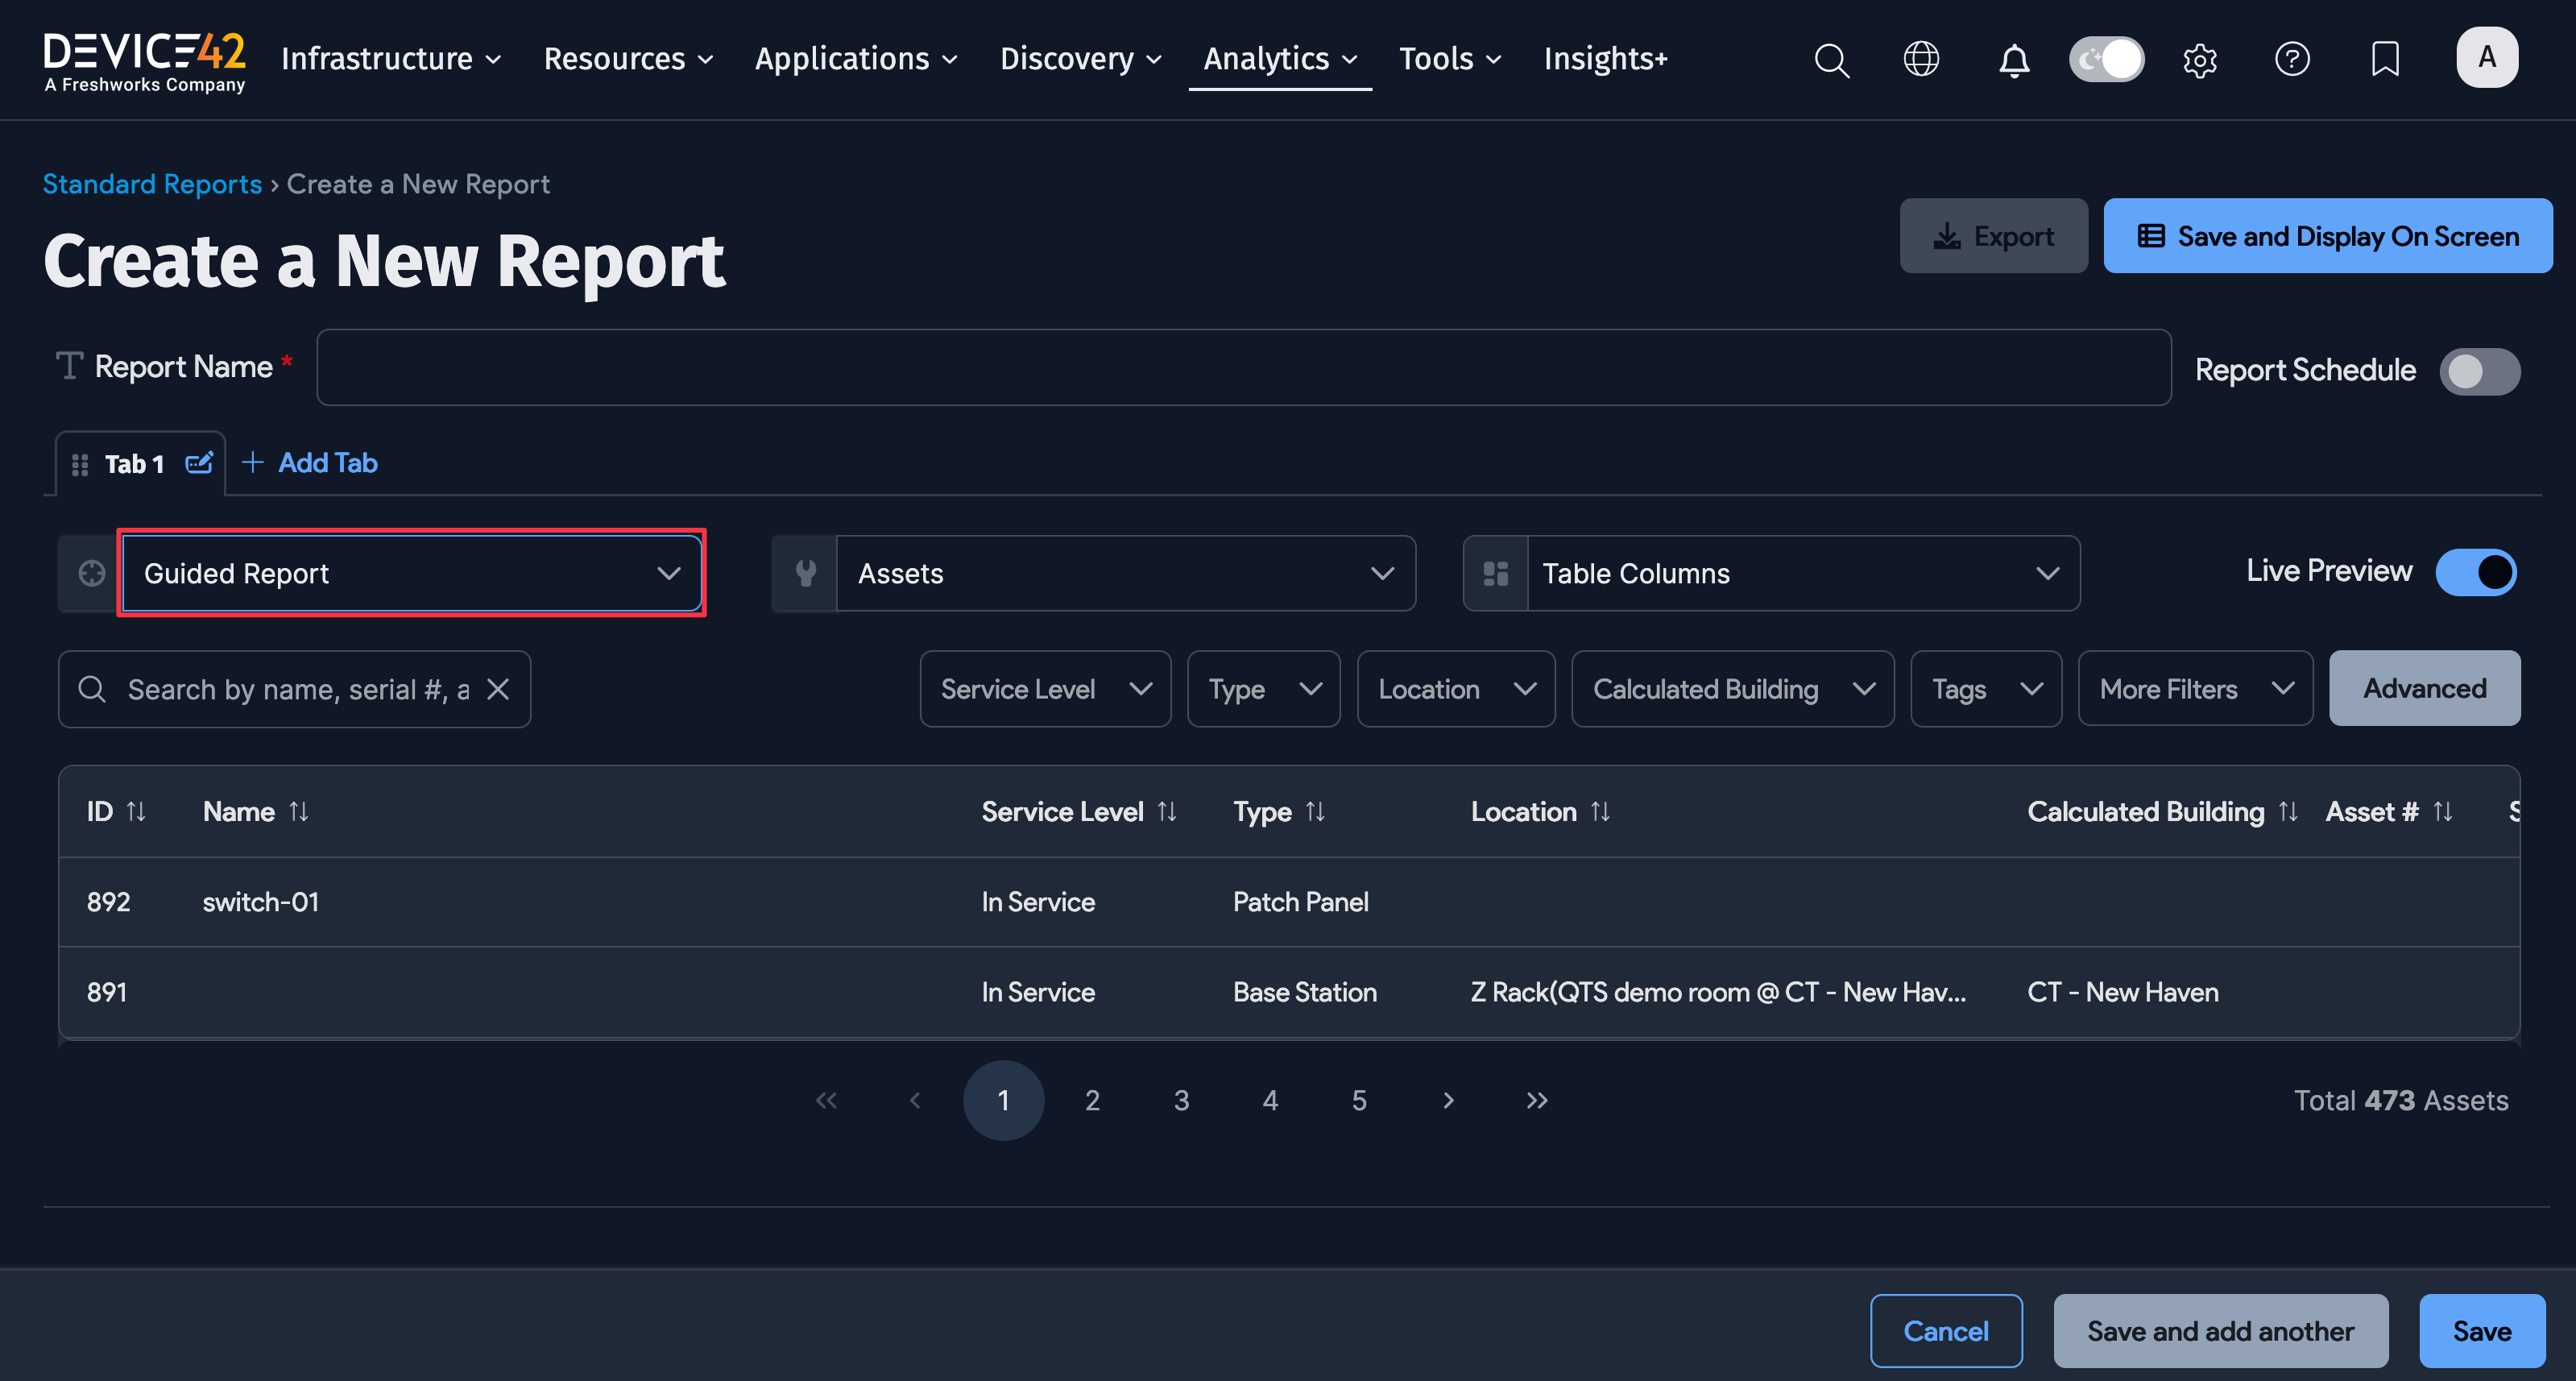Screen dimensions: 2576x1381
Task: Click Save and Display On Screen button
Action: coord(2327,236)
